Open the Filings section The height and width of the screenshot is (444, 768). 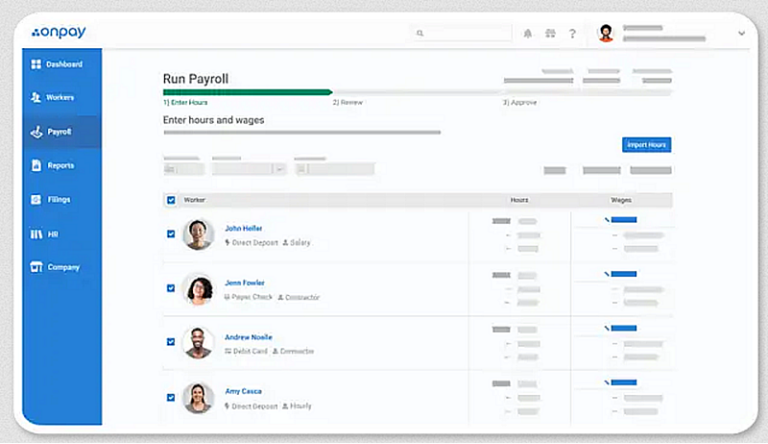[x=62, y=199]
